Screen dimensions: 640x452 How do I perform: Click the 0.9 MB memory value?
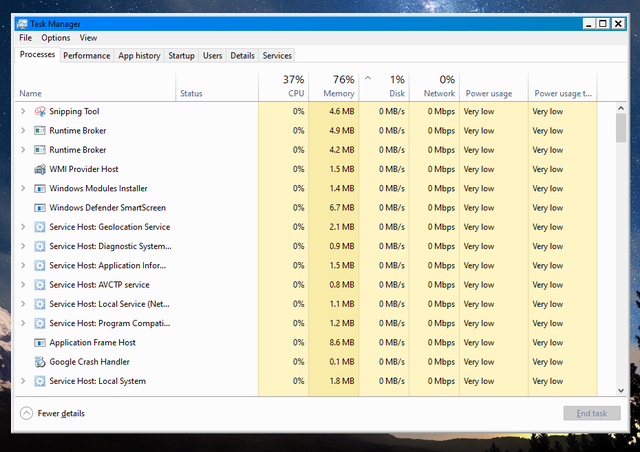(342, 246)
